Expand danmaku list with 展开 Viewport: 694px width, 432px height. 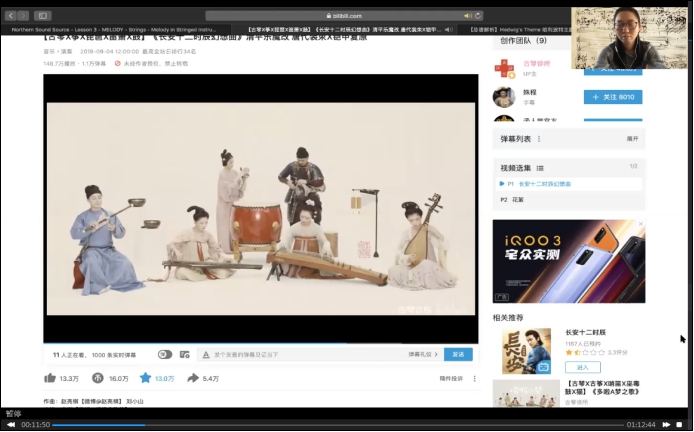point(632,139)
